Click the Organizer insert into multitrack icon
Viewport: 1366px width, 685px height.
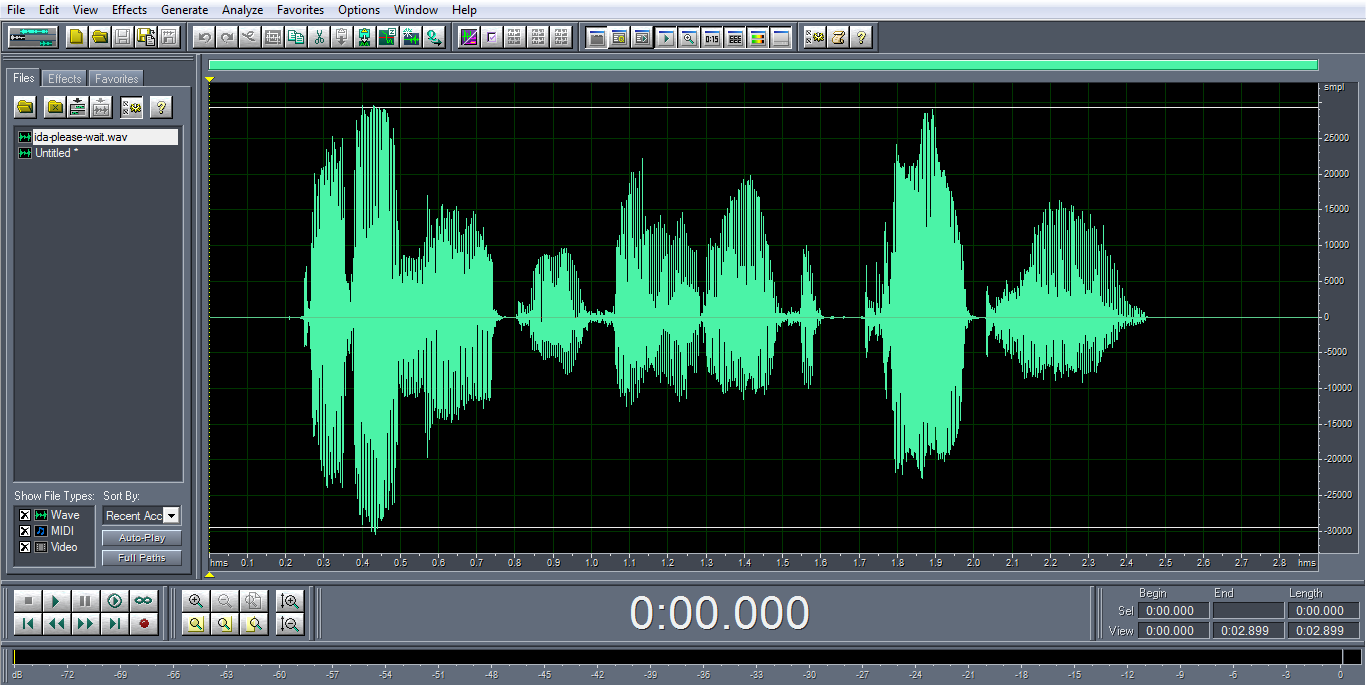(x=77, y=107)
